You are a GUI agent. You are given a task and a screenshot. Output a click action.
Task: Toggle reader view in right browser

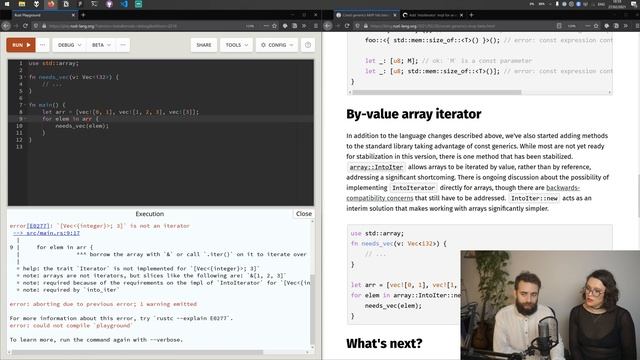pyautogui.click(x=559, y=26)
